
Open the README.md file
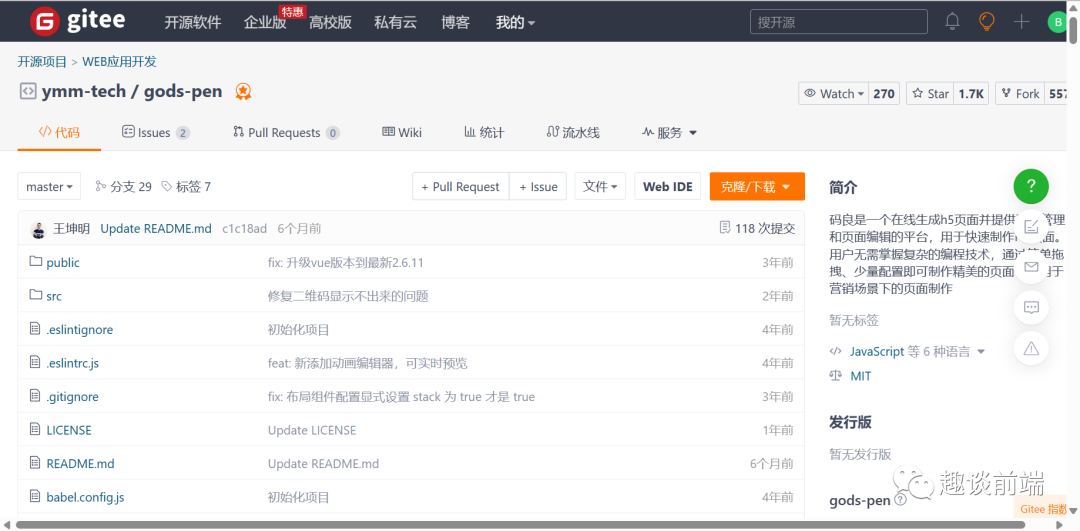(x=81, y=464)
